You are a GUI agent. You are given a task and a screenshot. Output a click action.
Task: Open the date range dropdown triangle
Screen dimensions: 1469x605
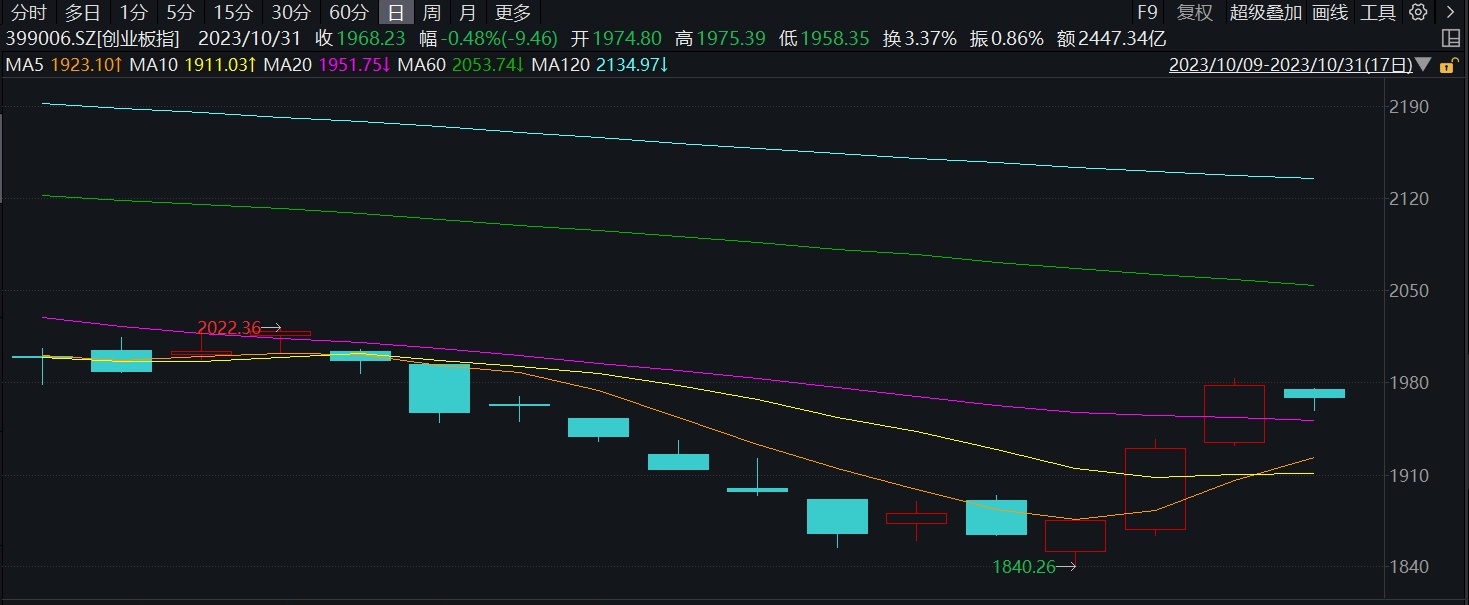1425,66
